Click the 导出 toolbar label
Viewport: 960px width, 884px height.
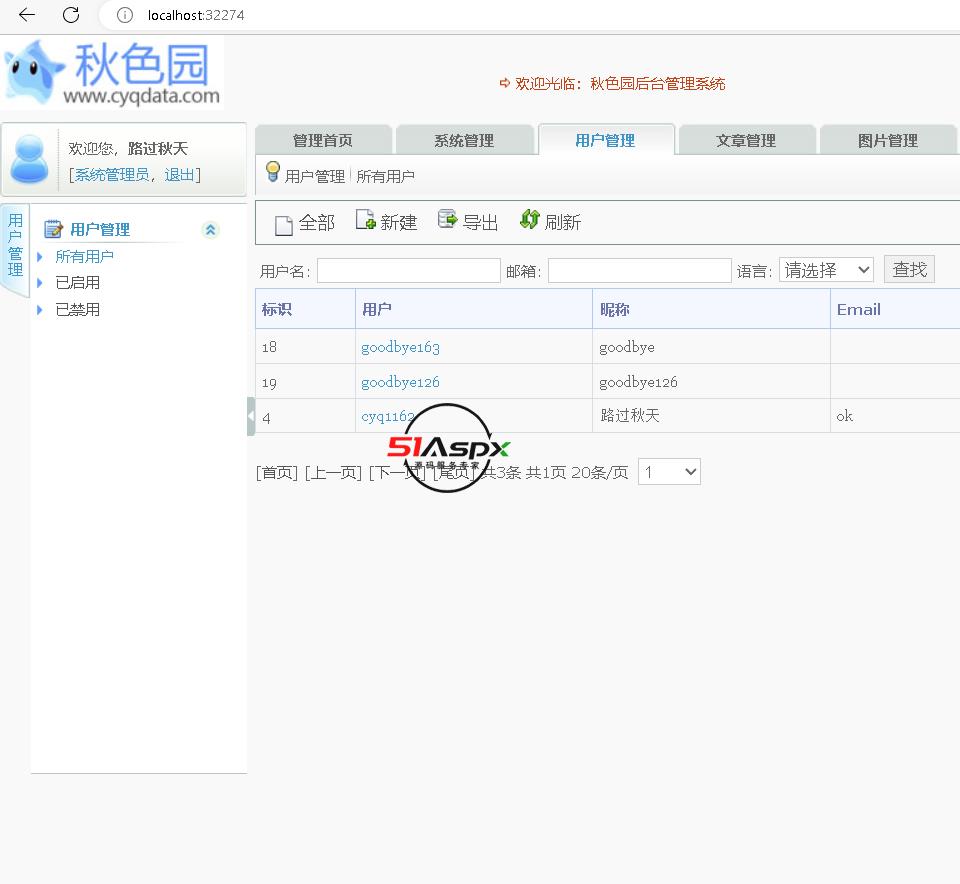(481, 222)
